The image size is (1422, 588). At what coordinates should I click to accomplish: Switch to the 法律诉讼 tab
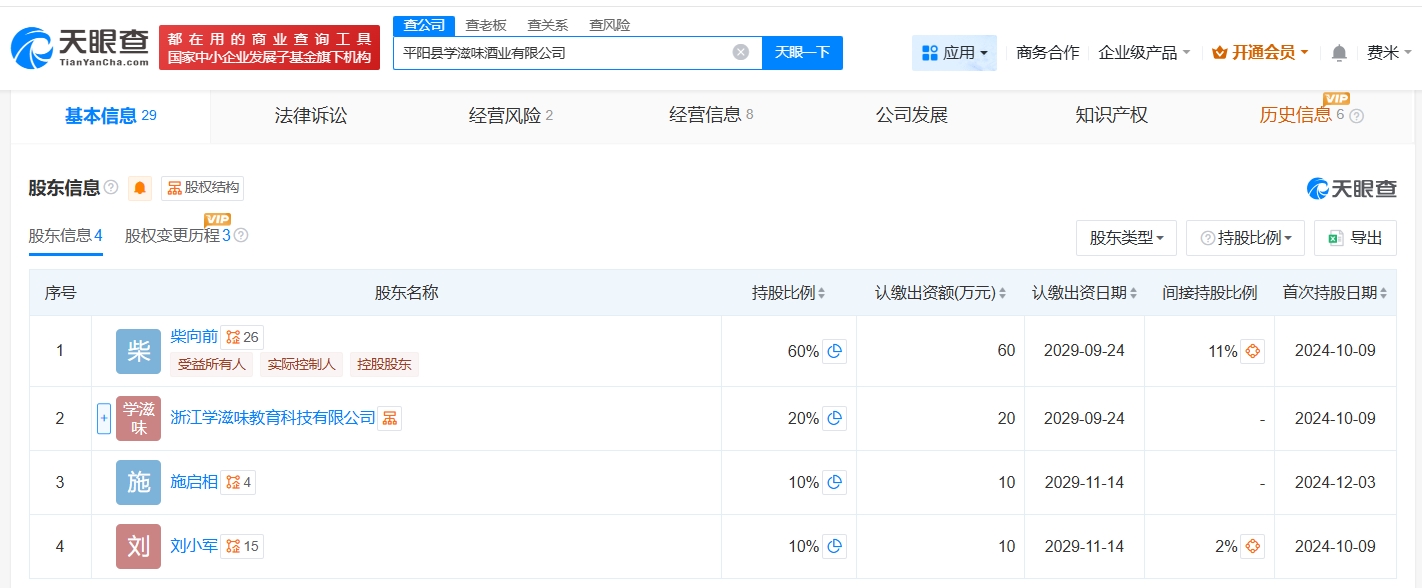[311, 116]
